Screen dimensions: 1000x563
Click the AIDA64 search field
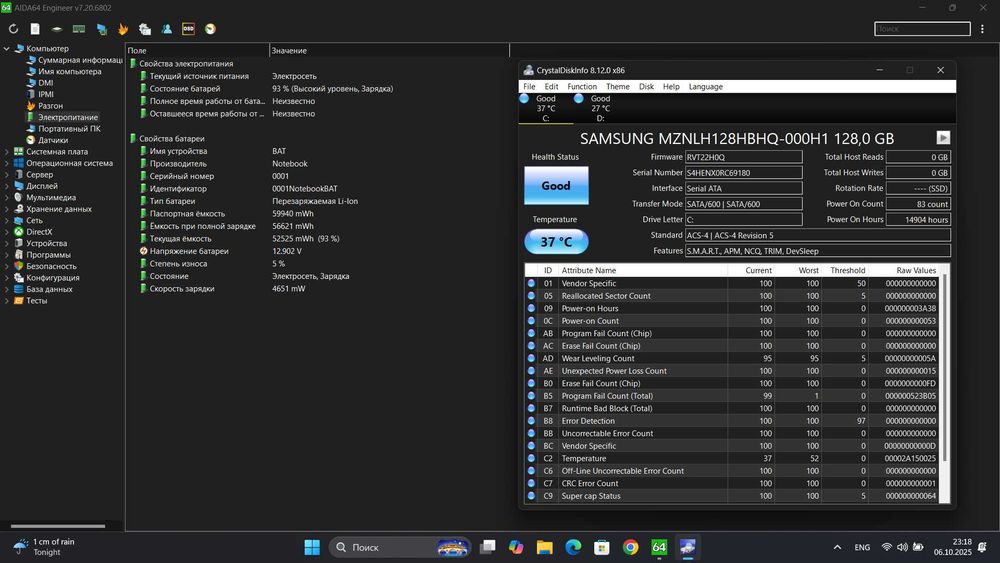coord(922,29)
